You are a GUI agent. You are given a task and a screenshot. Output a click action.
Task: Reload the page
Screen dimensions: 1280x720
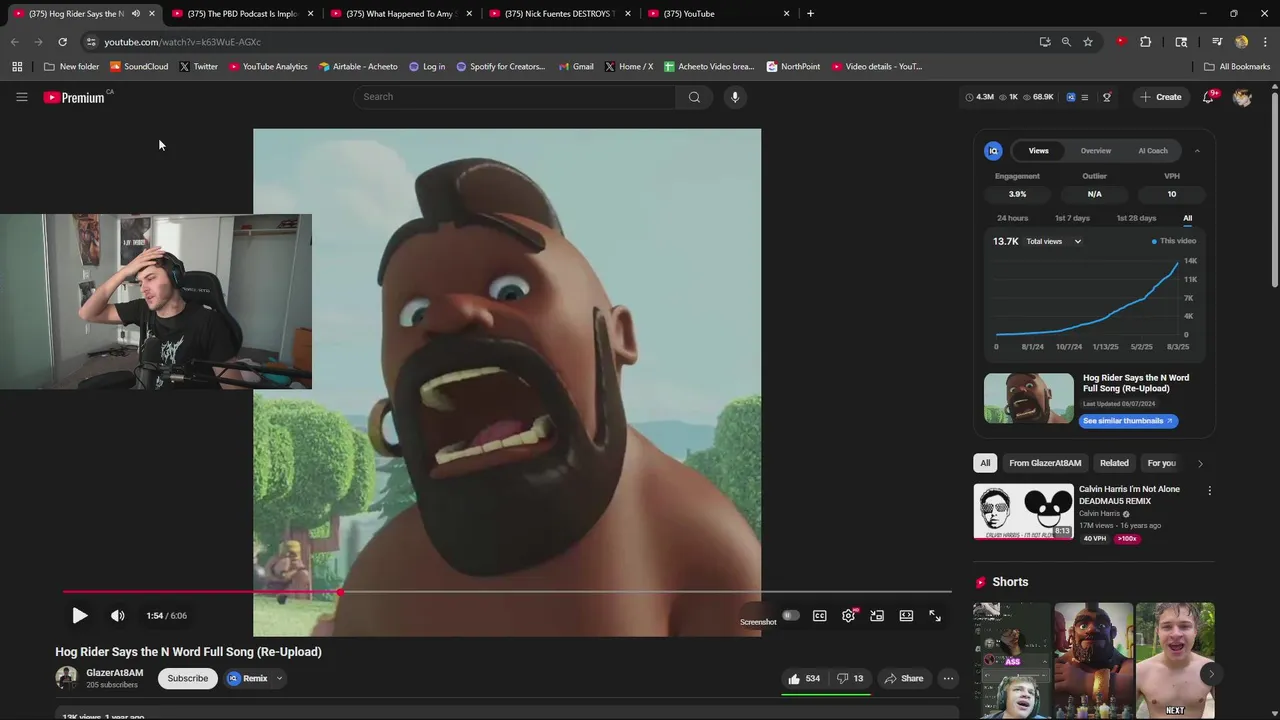(x=62, y=42)
